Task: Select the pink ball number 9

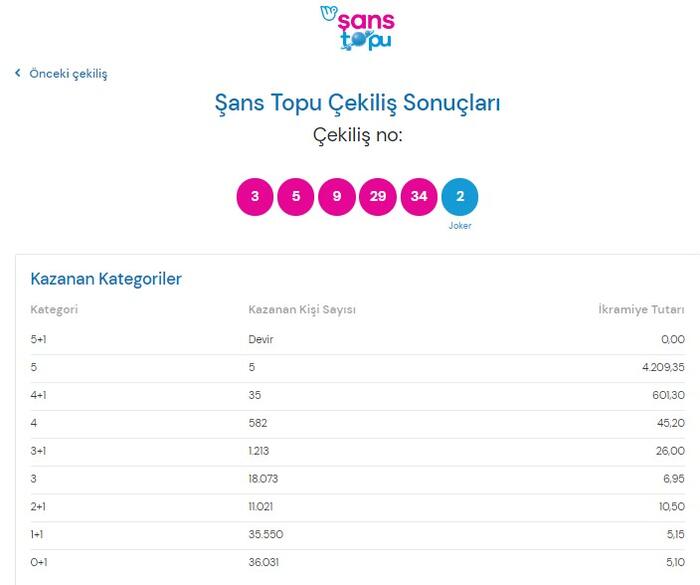Action: coord(337,196)
